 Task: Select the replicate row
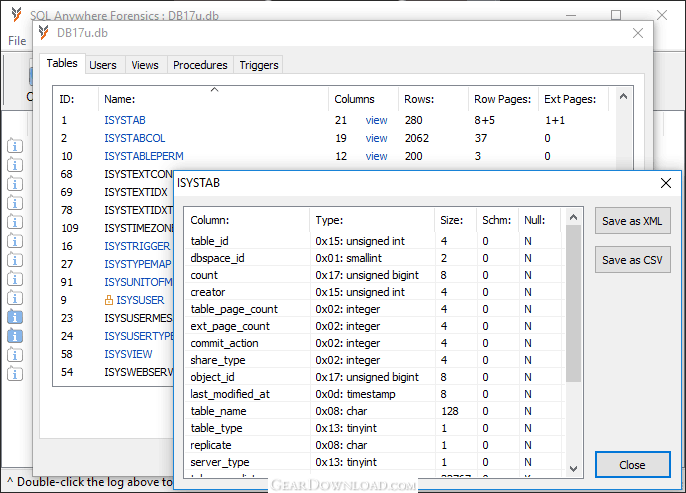(x=374, y=445)
